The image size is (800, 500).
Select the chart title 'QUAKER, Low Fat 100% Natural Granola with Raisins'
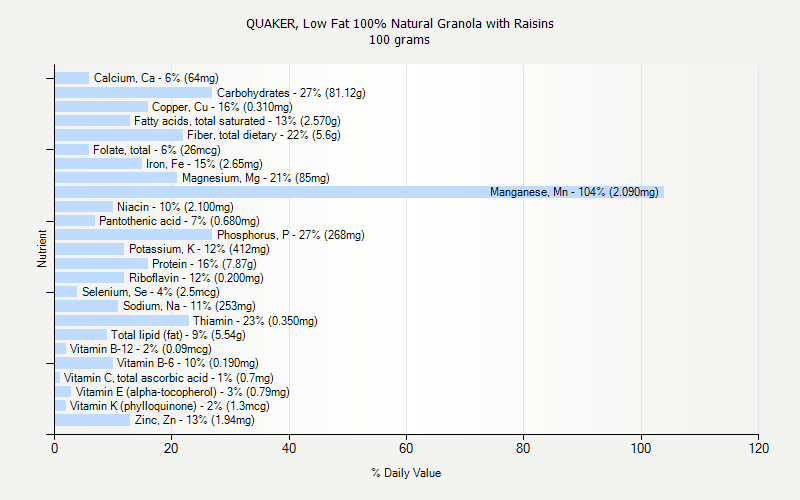(x=399, y=24)
